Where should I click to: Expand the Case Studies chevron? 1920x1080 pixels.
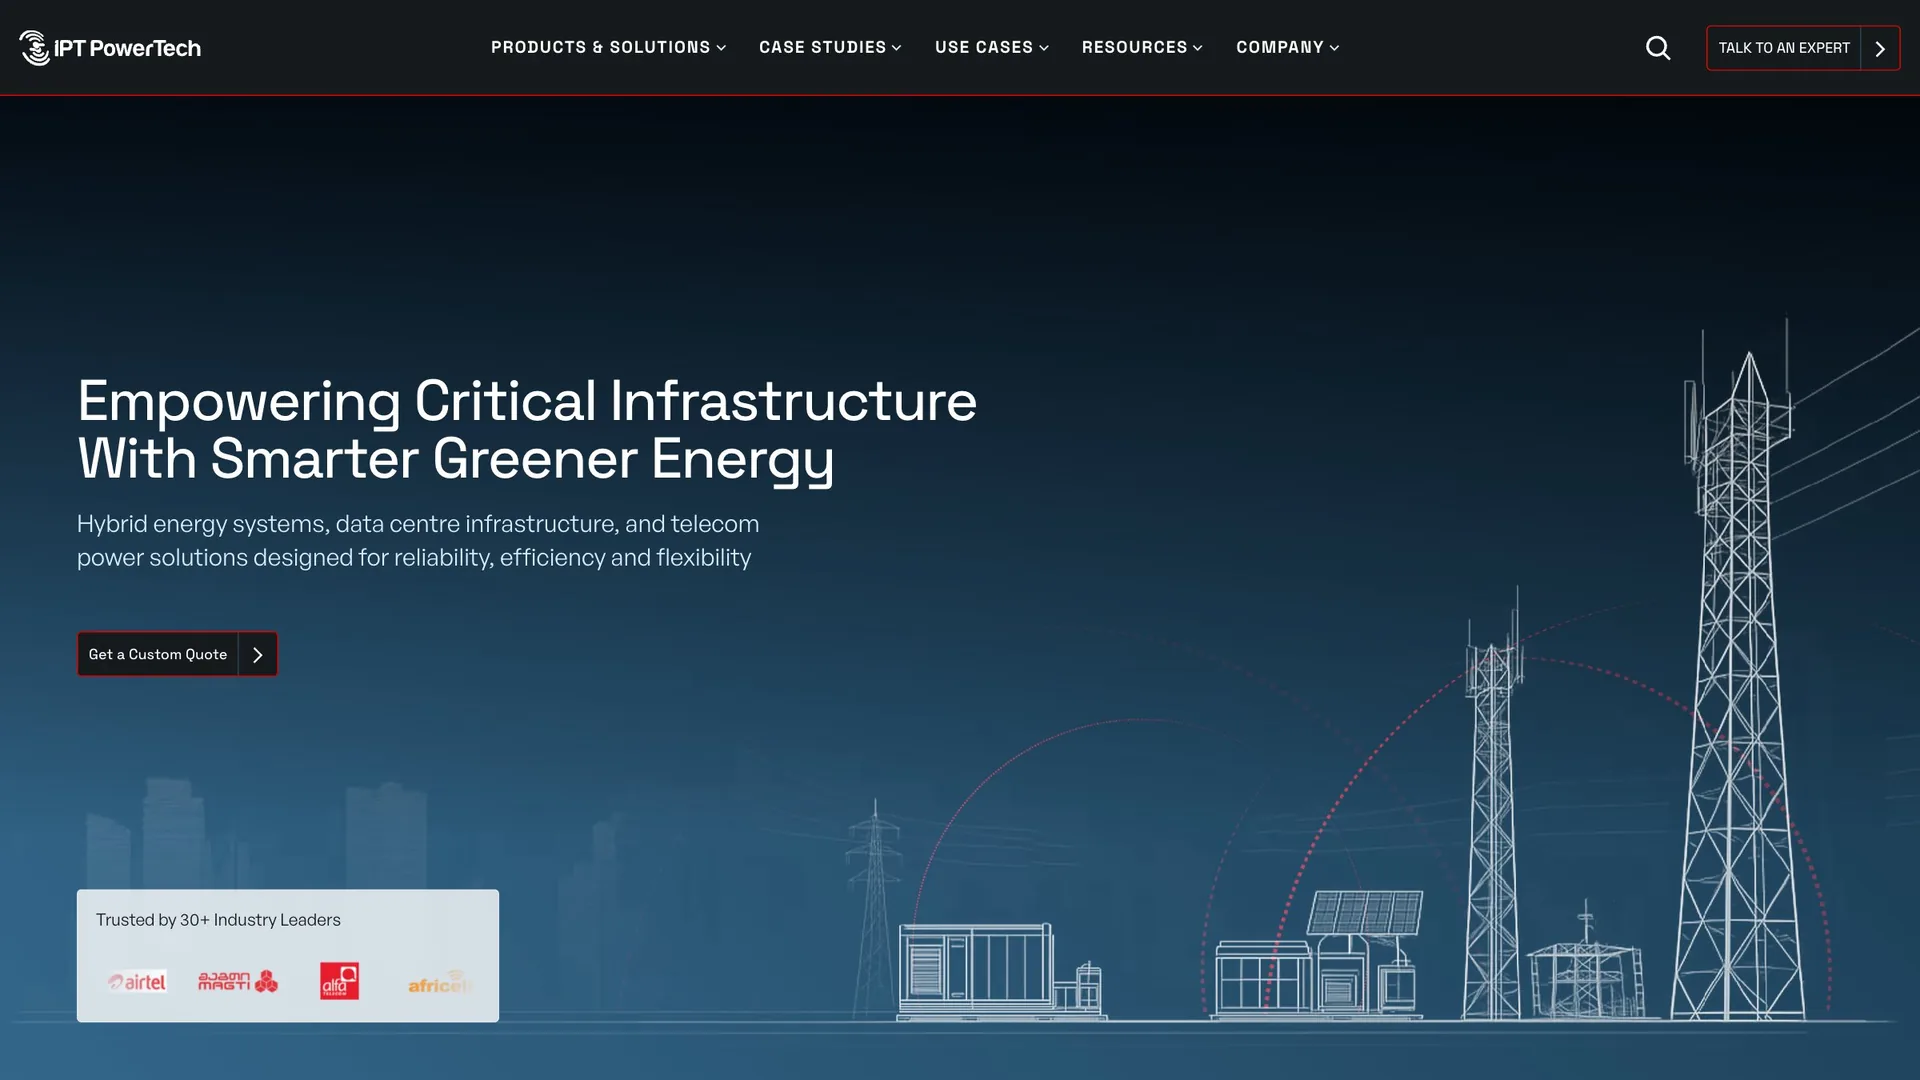click(x=897, y=48)
